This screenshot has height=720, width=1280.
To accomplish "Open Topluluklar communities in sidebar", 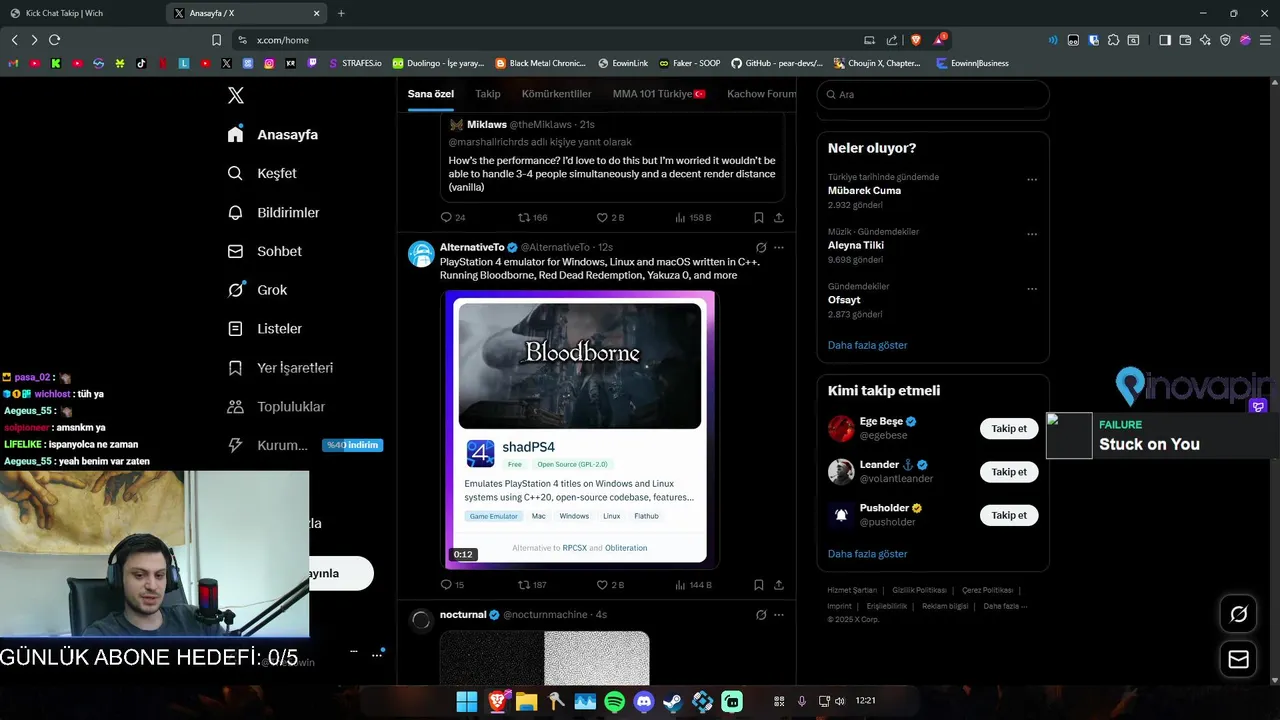I will pos(276,406).
